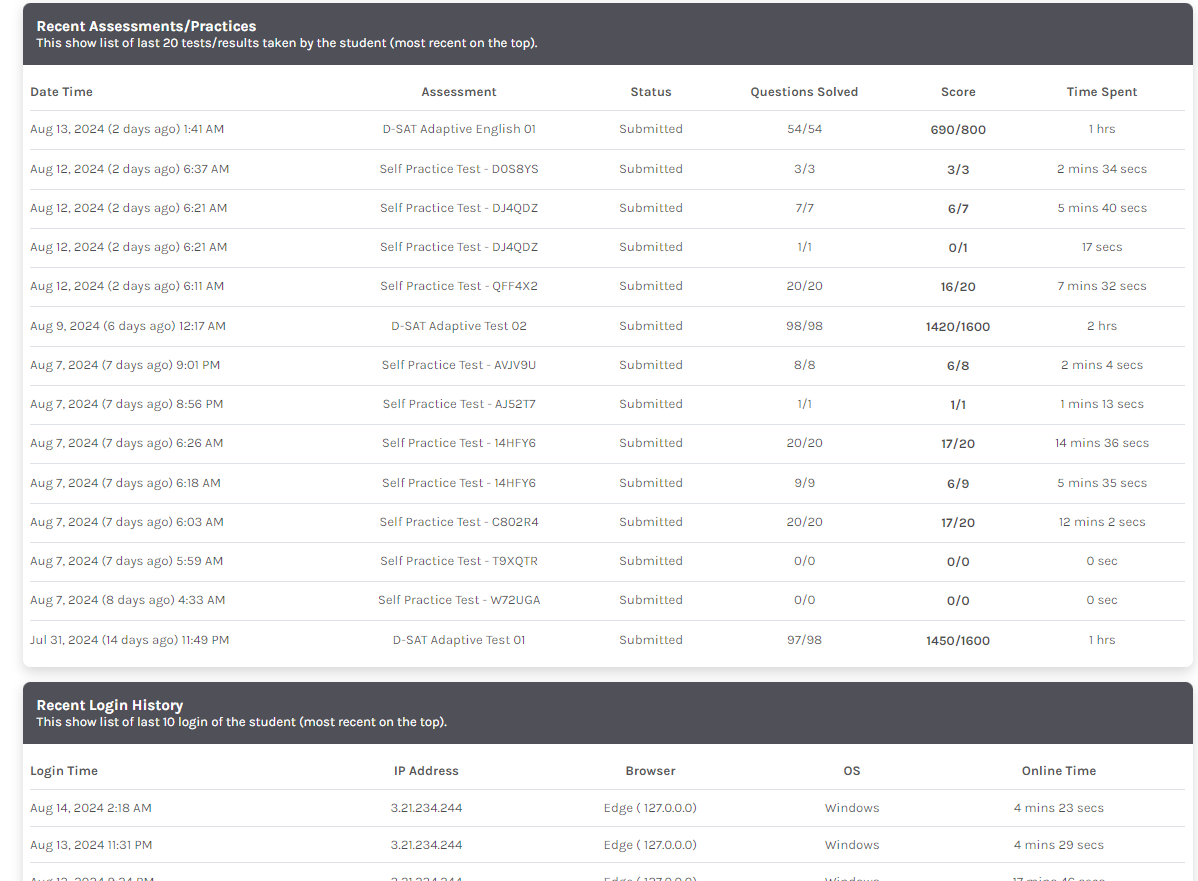Open Self Practice Test - W72UGA
Image resolution: width=1198 pixels, height=881 pixels.
pyautogui.click(x=459, y=600)
